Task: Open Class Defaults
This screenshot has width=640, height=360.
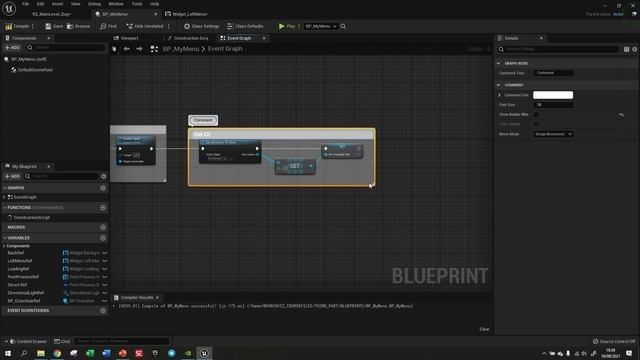Action: tap(245, 26)
